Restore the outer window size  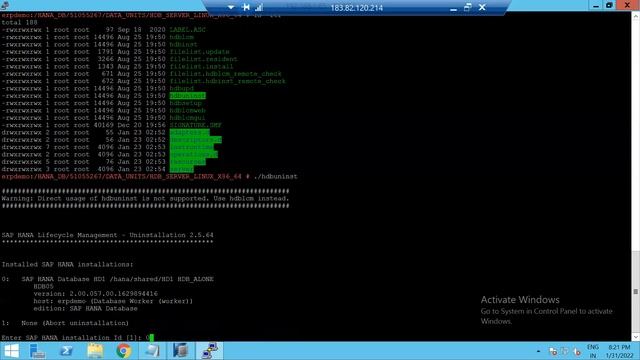click(x=609, y=5)
